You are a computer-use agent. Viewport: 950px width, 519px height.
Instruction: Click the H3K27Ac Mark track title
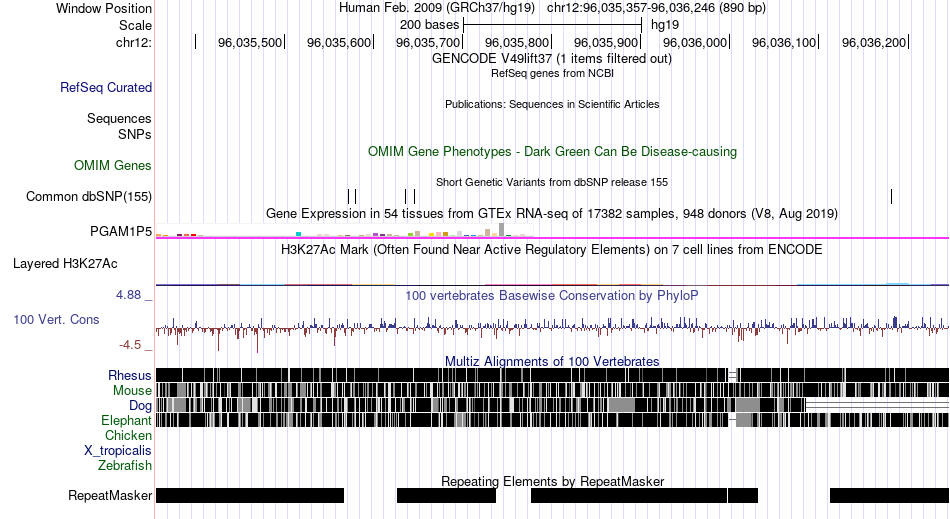(551, 250)
